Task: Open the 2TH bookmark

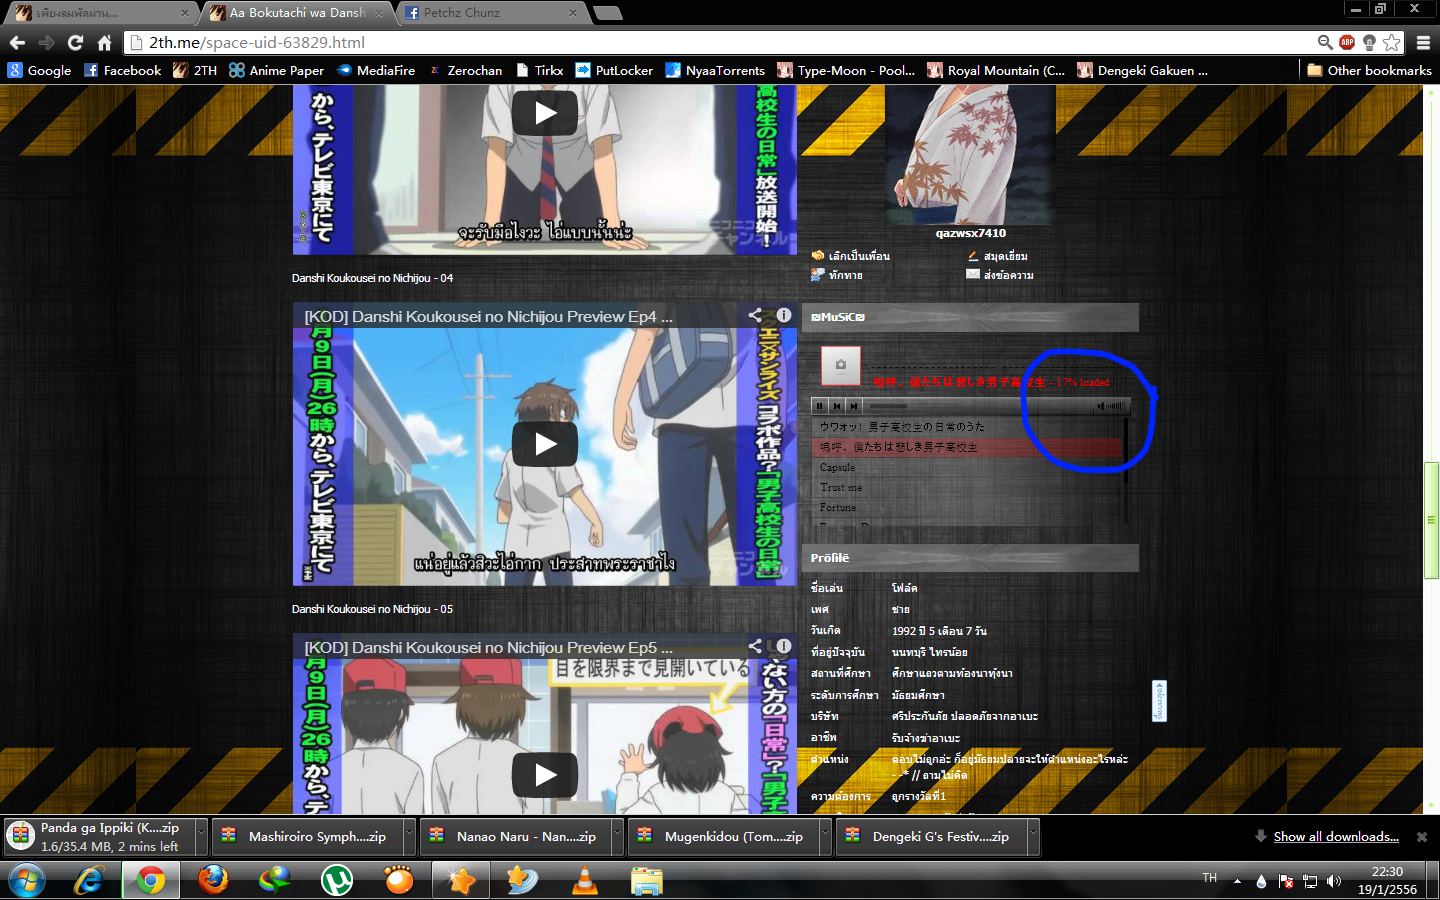Action: tap(195, 70)
